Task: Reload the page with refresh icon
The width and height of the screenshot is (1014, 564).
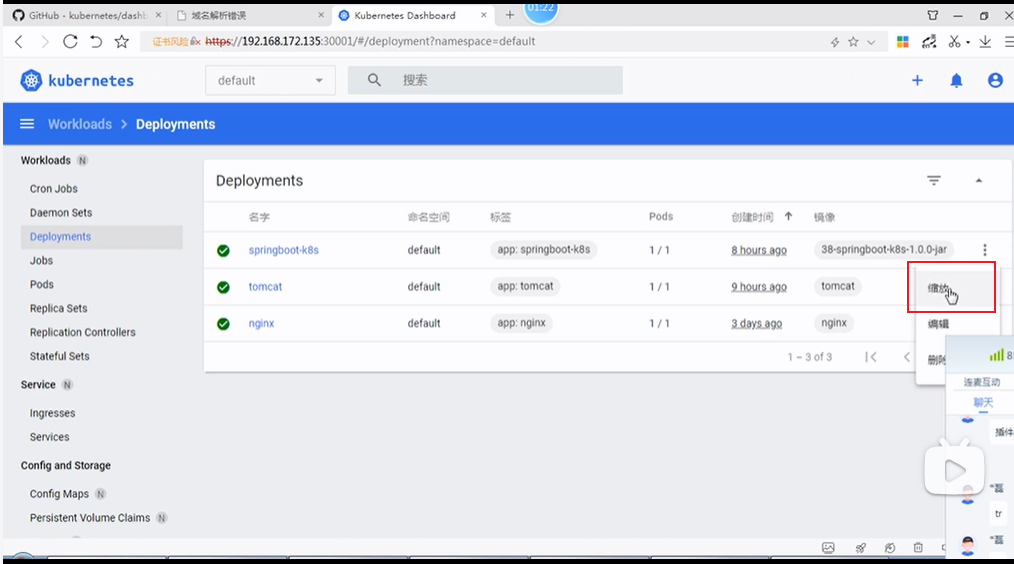Action: coord(70,42)
